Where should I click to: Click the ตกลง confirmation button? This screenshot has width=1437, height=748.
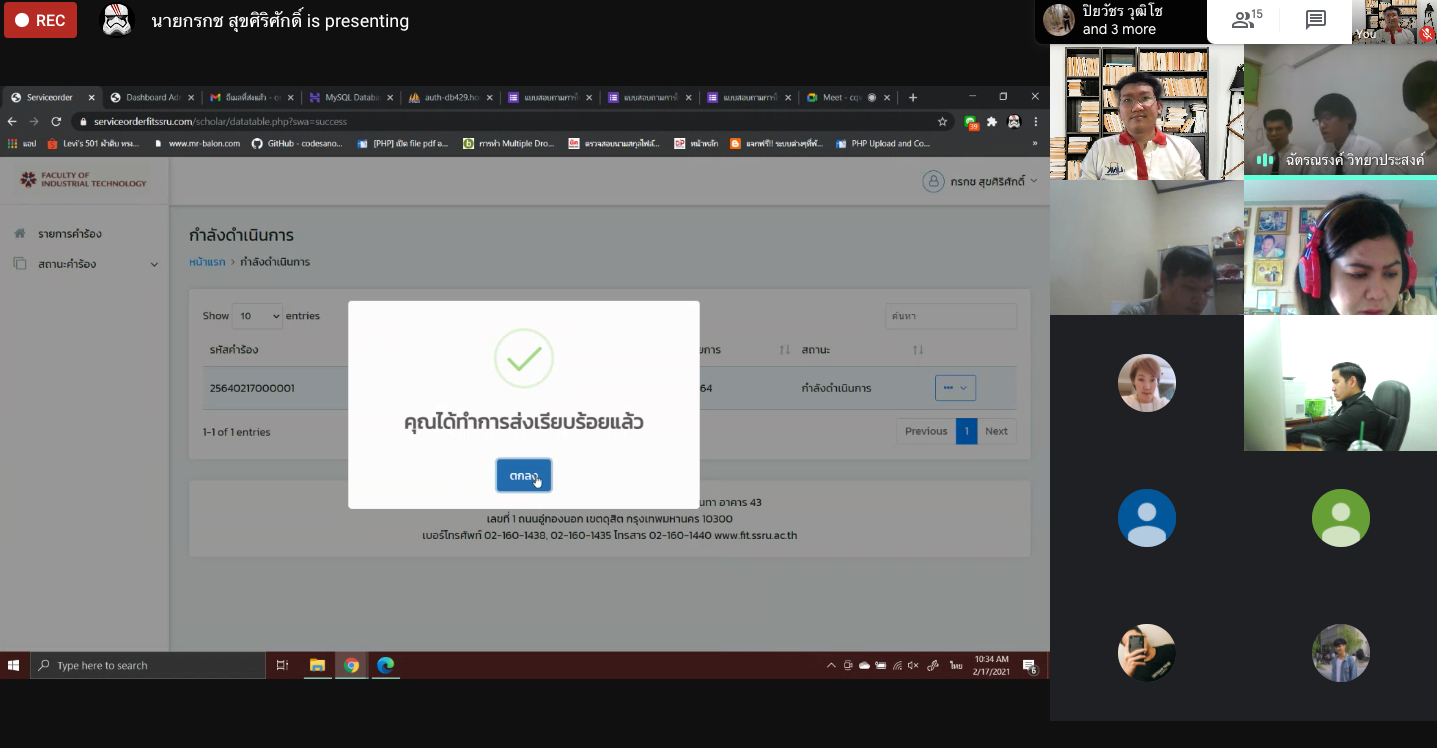523,476
